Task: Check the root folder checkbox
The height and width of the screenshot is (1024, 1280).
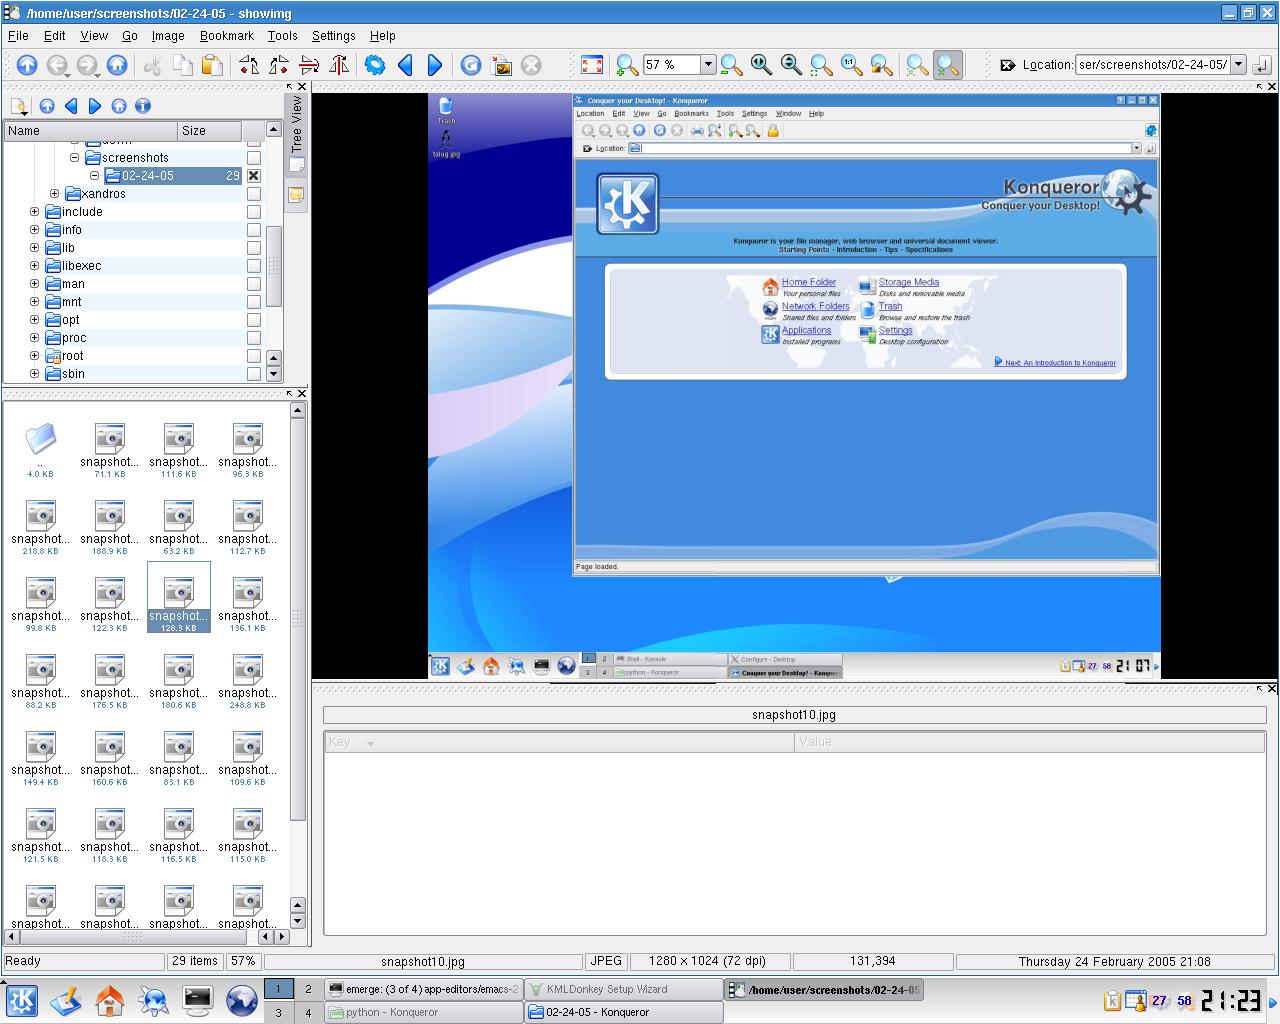Action: [x=254, y=356]
